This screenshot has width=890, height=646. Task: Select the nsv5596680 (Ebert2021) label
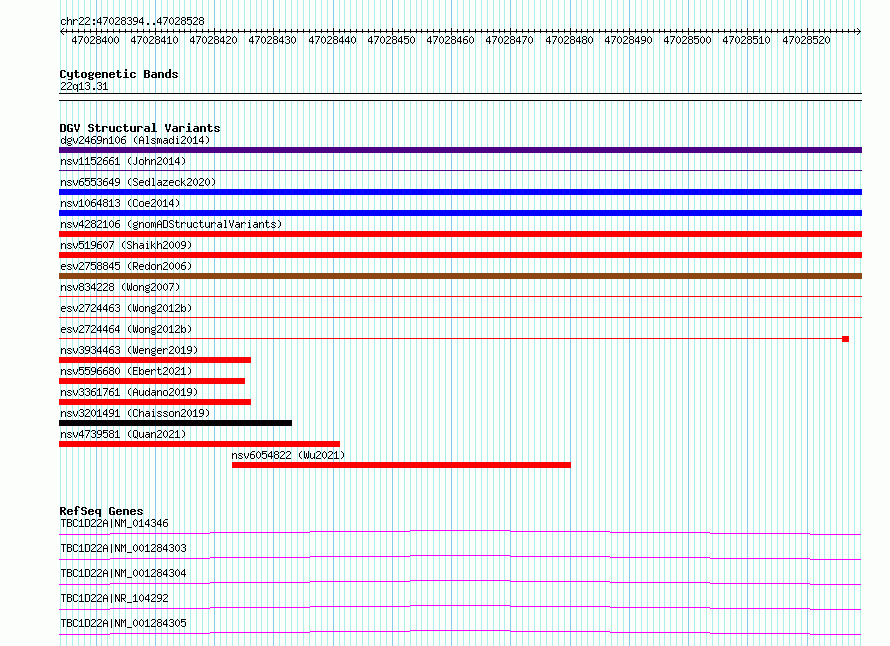(126, 371)
